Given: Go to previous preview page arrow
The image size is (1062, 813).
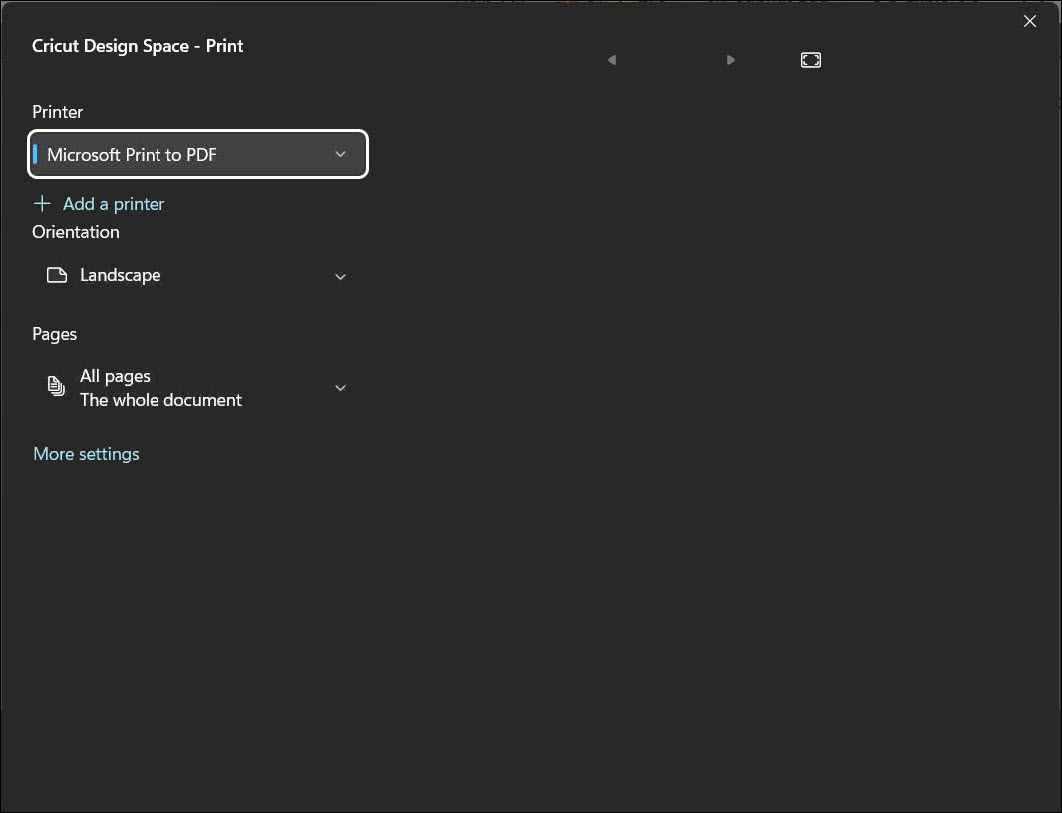Looking at the screenshot, I should point(612,60).
